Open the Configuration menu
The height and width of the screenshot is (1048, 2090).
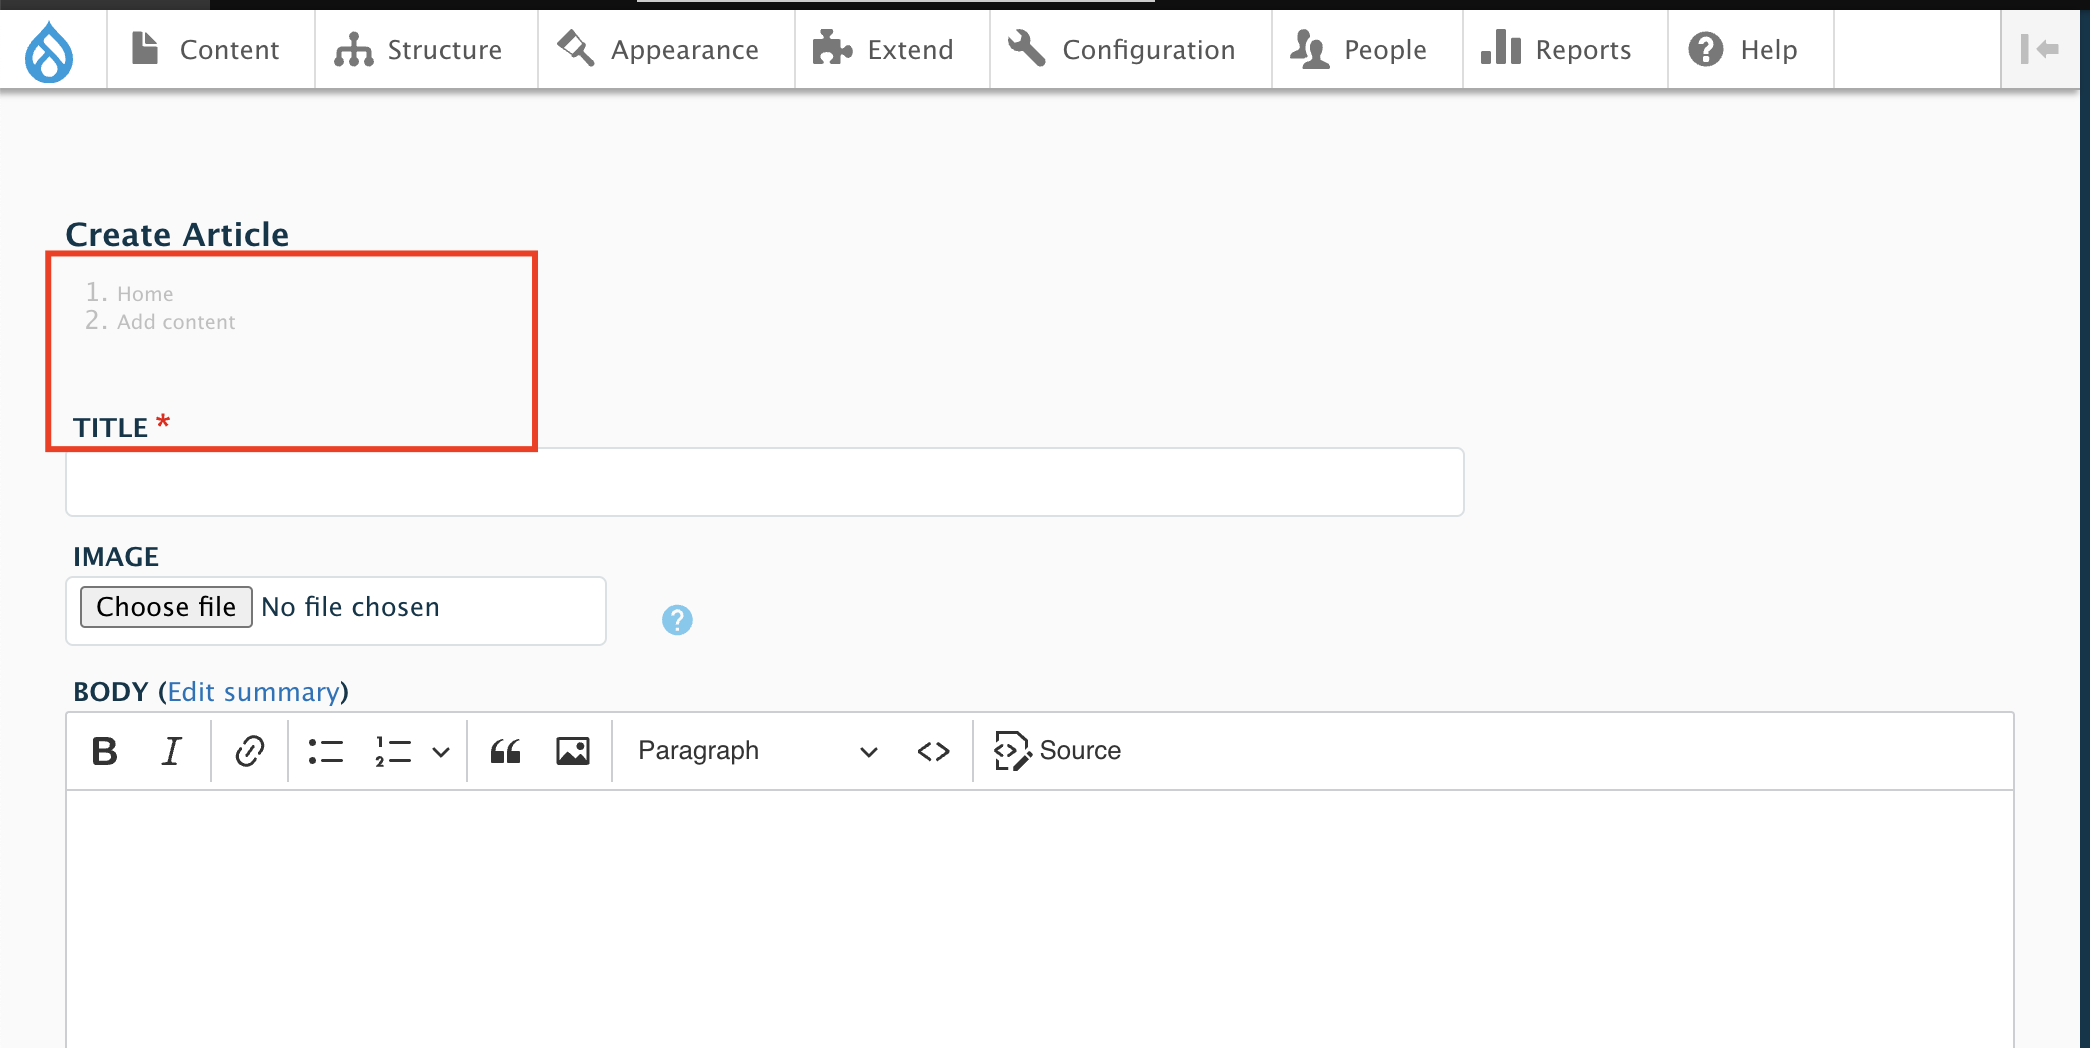point(1128,49)
